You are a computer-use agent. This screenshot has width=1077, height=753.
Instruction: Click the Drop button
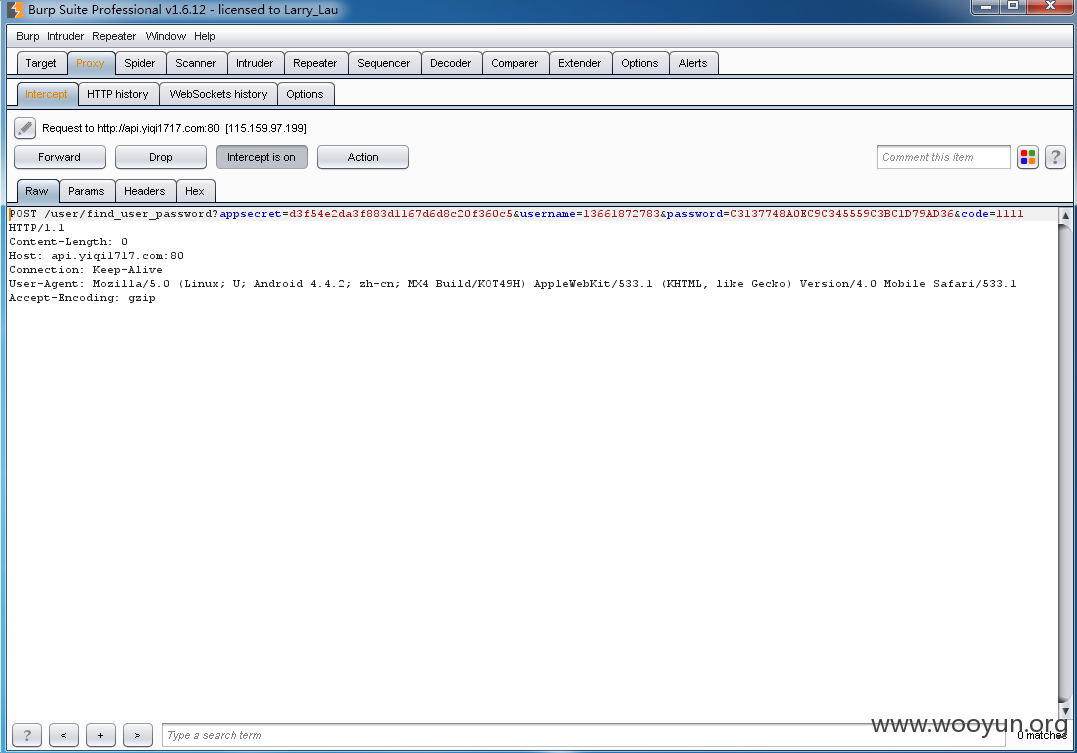(x=161, y=157)
